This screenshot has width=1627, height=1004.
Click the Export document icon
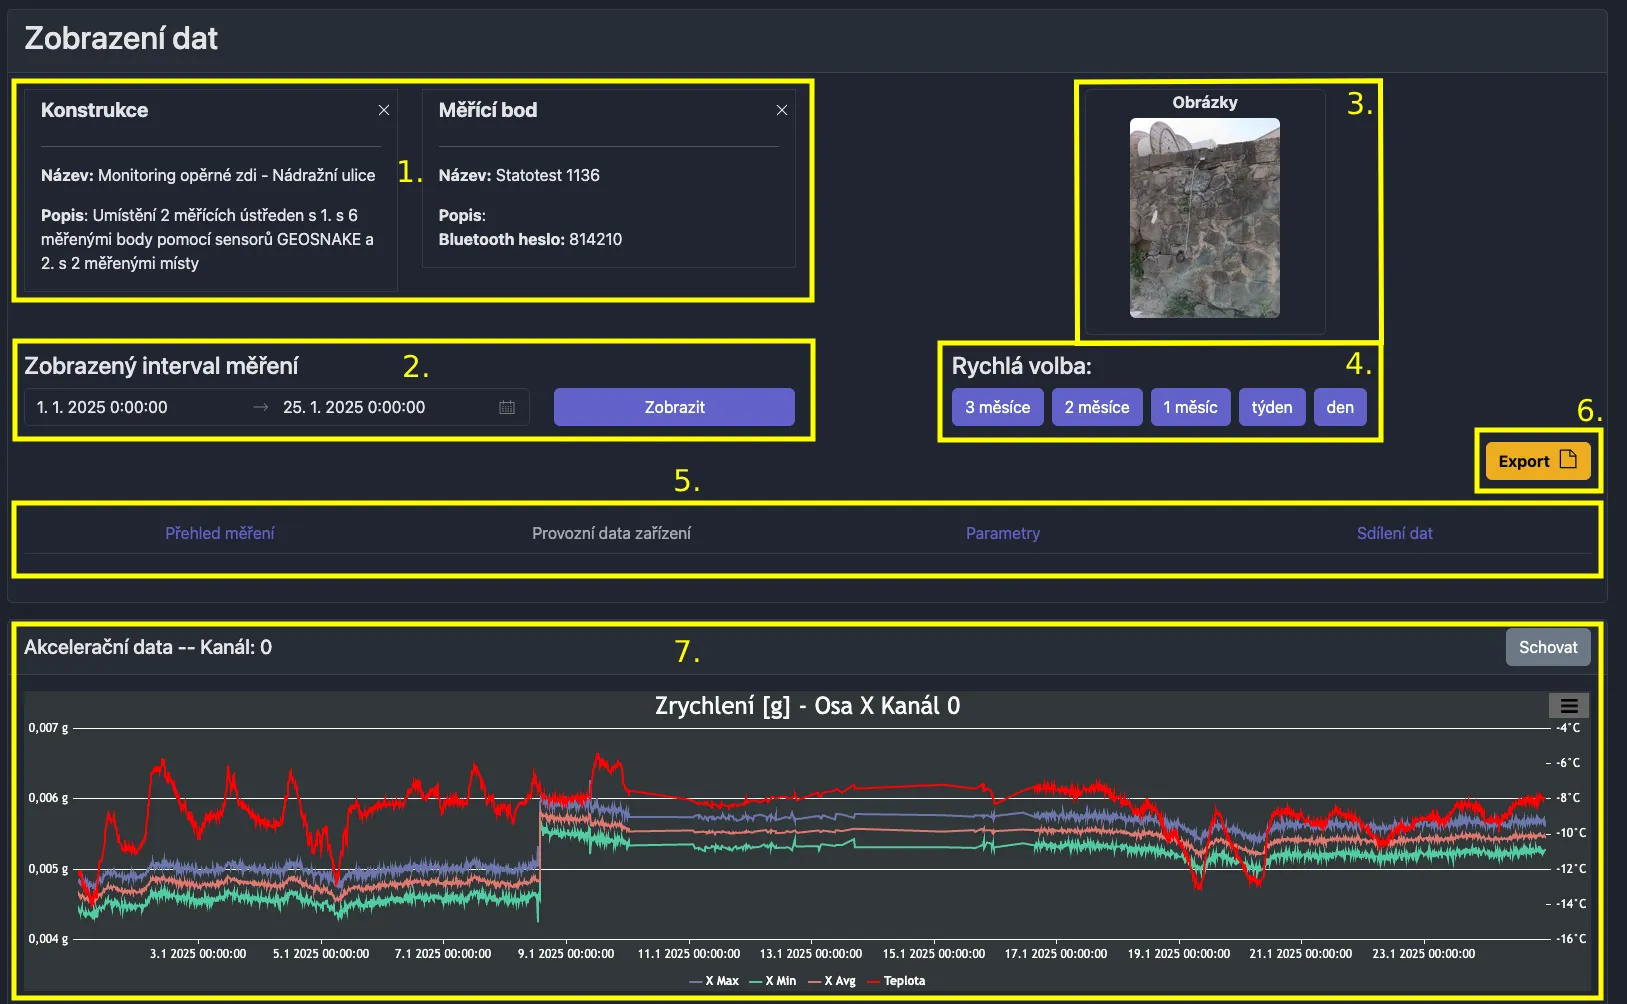[1568, 461]
